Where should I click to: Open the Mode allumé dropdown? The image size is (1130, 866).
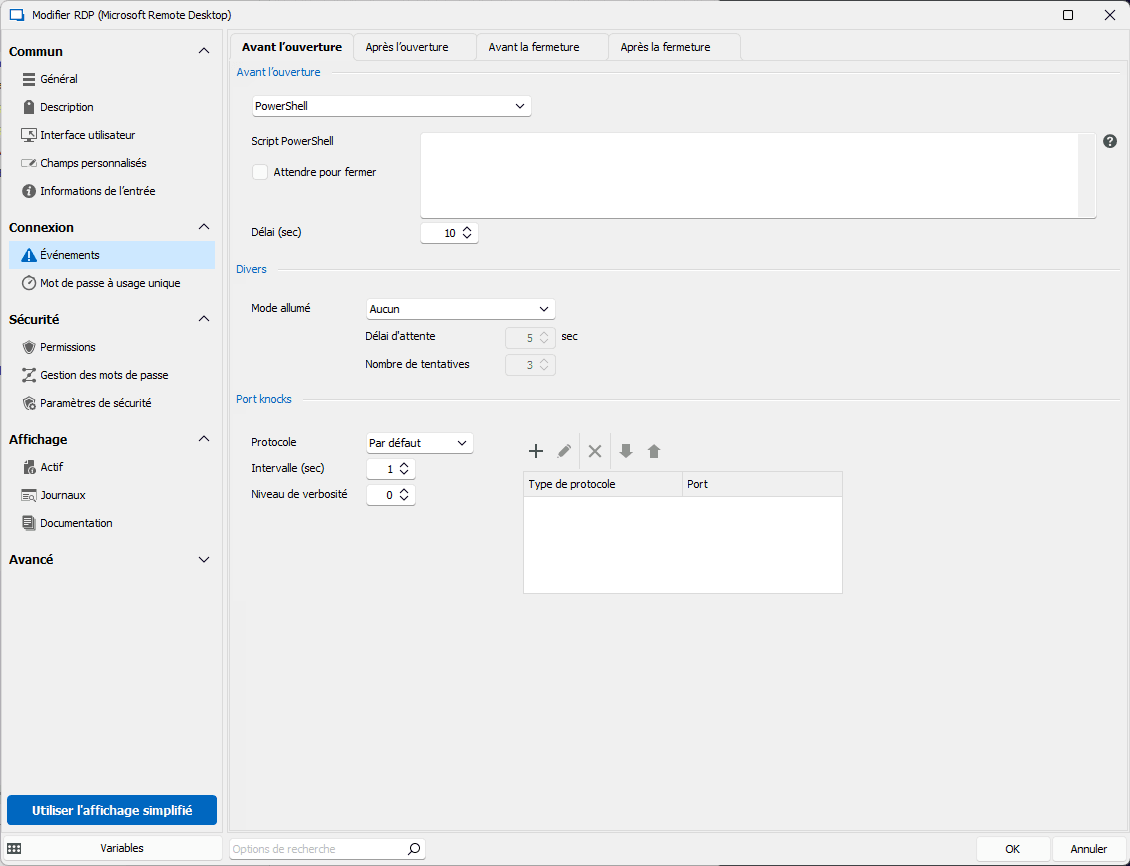[460, 309]
